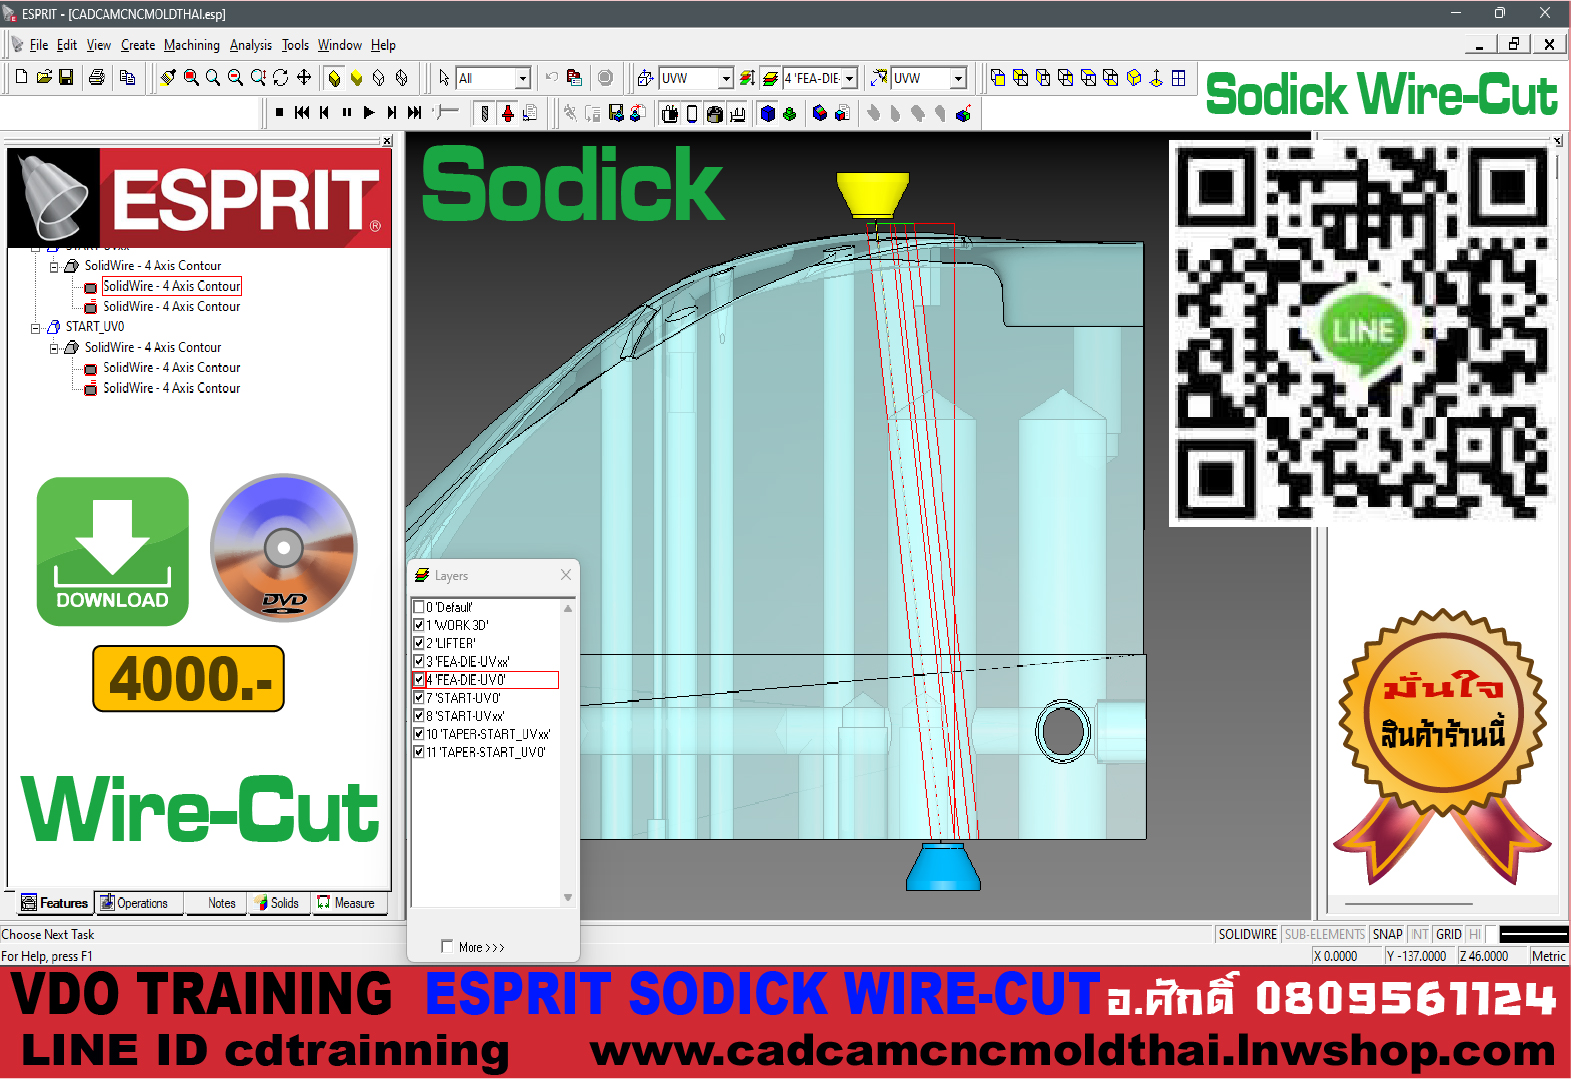Click the Pan view cross-arrows icon

click(x=304, y=77)
